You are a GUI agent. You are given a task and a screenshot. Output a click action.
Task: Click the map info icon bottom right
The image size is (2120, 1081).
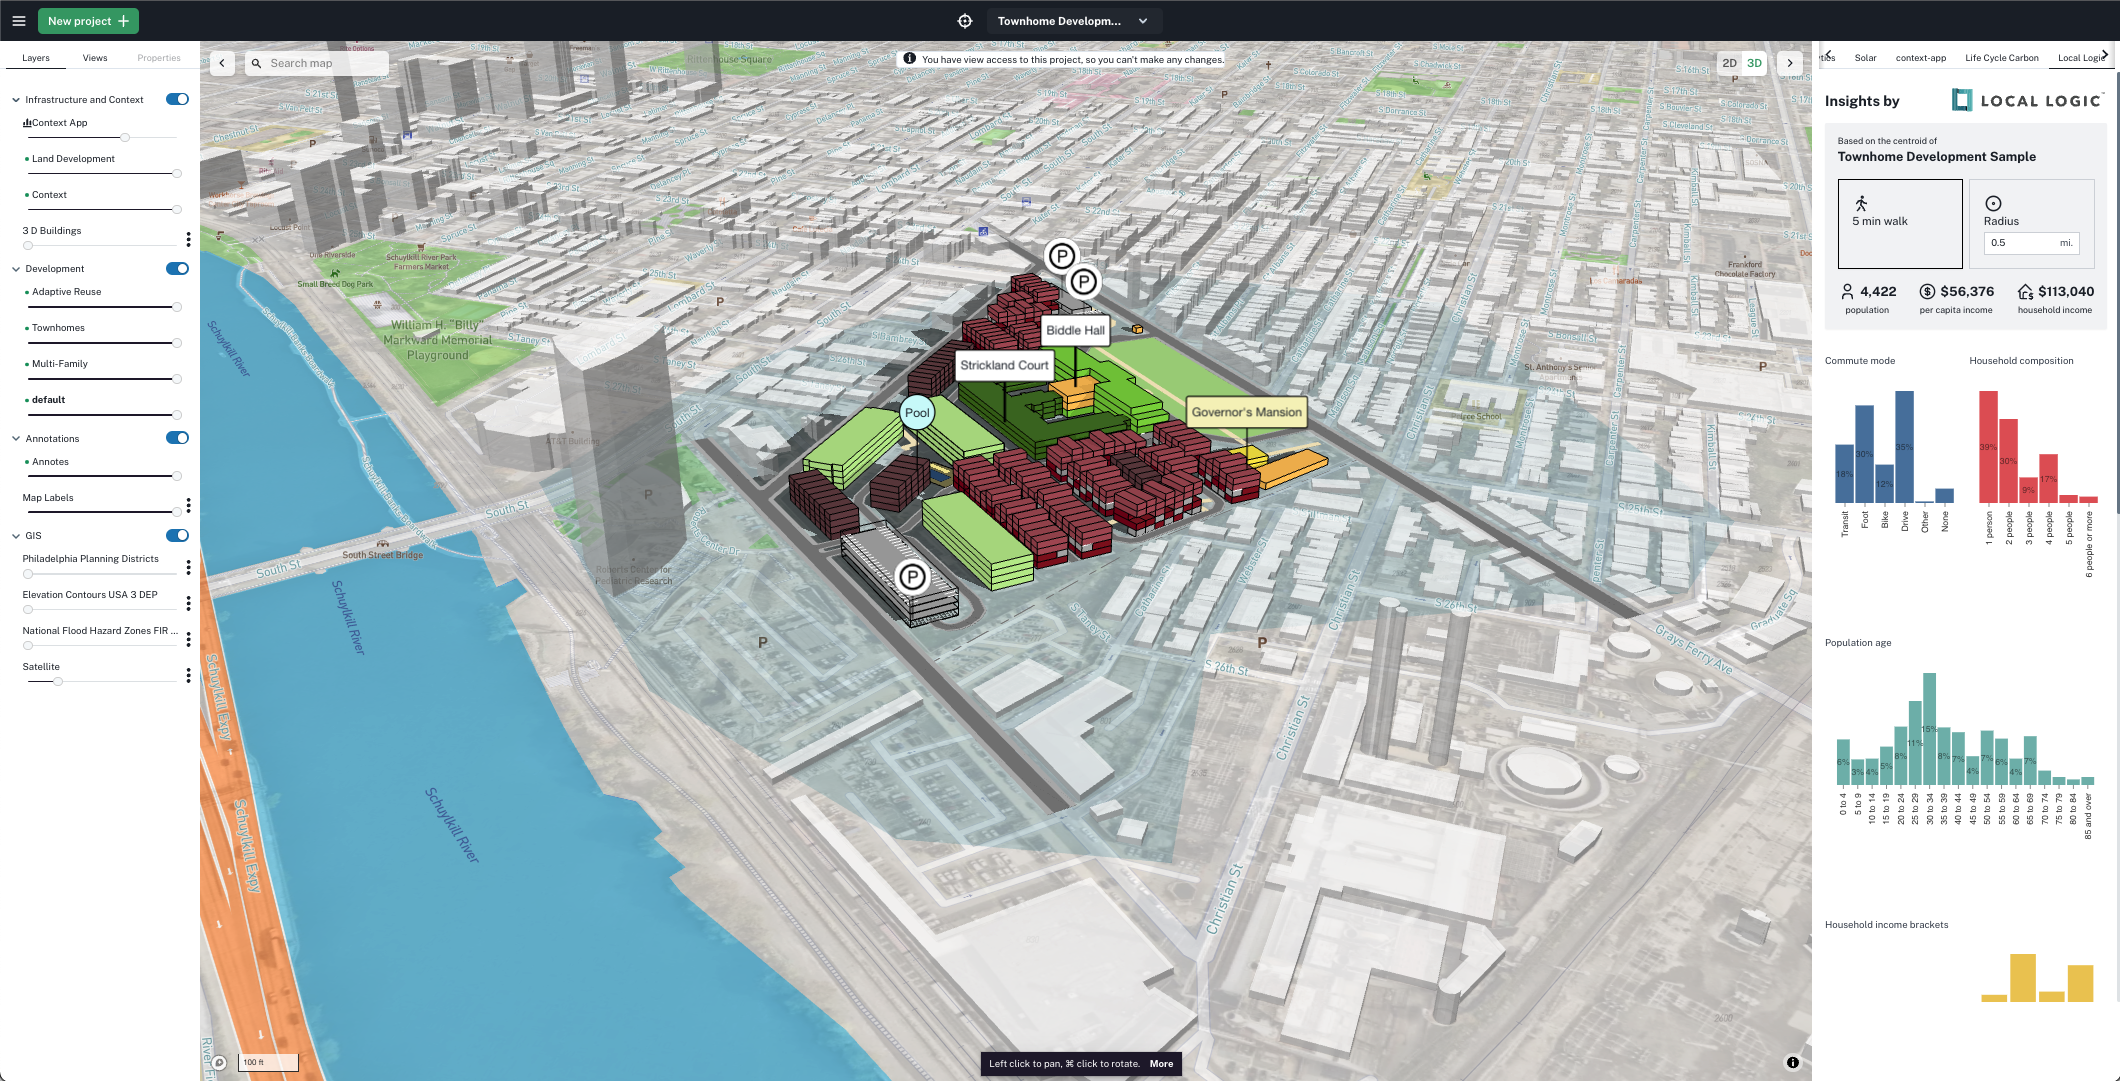click(x=1793, y=1062)
